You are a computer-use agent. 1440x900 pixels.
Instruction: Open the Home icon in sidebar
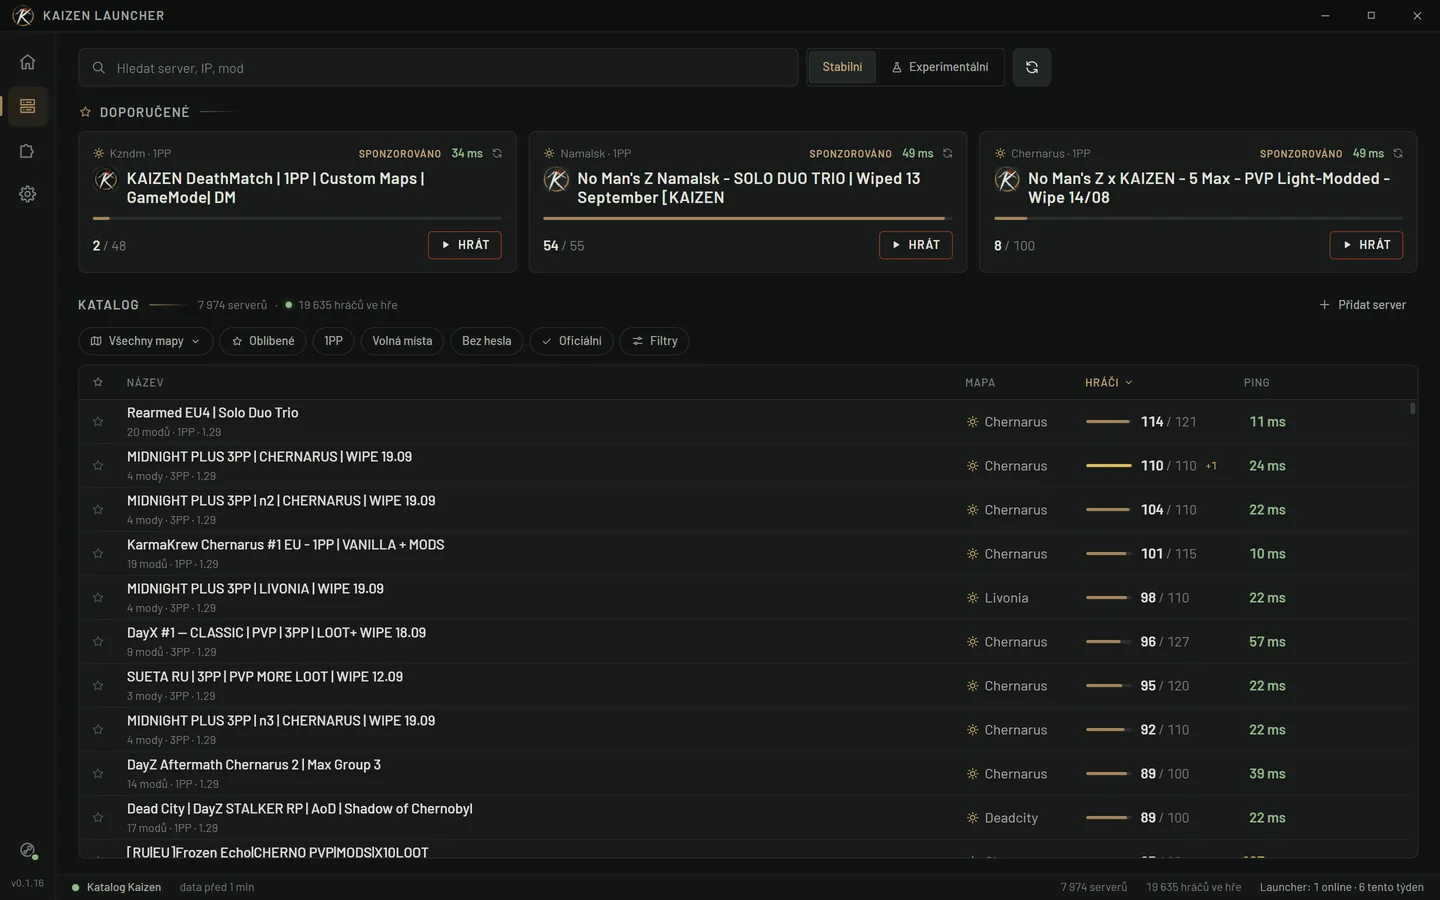point(27,62)
